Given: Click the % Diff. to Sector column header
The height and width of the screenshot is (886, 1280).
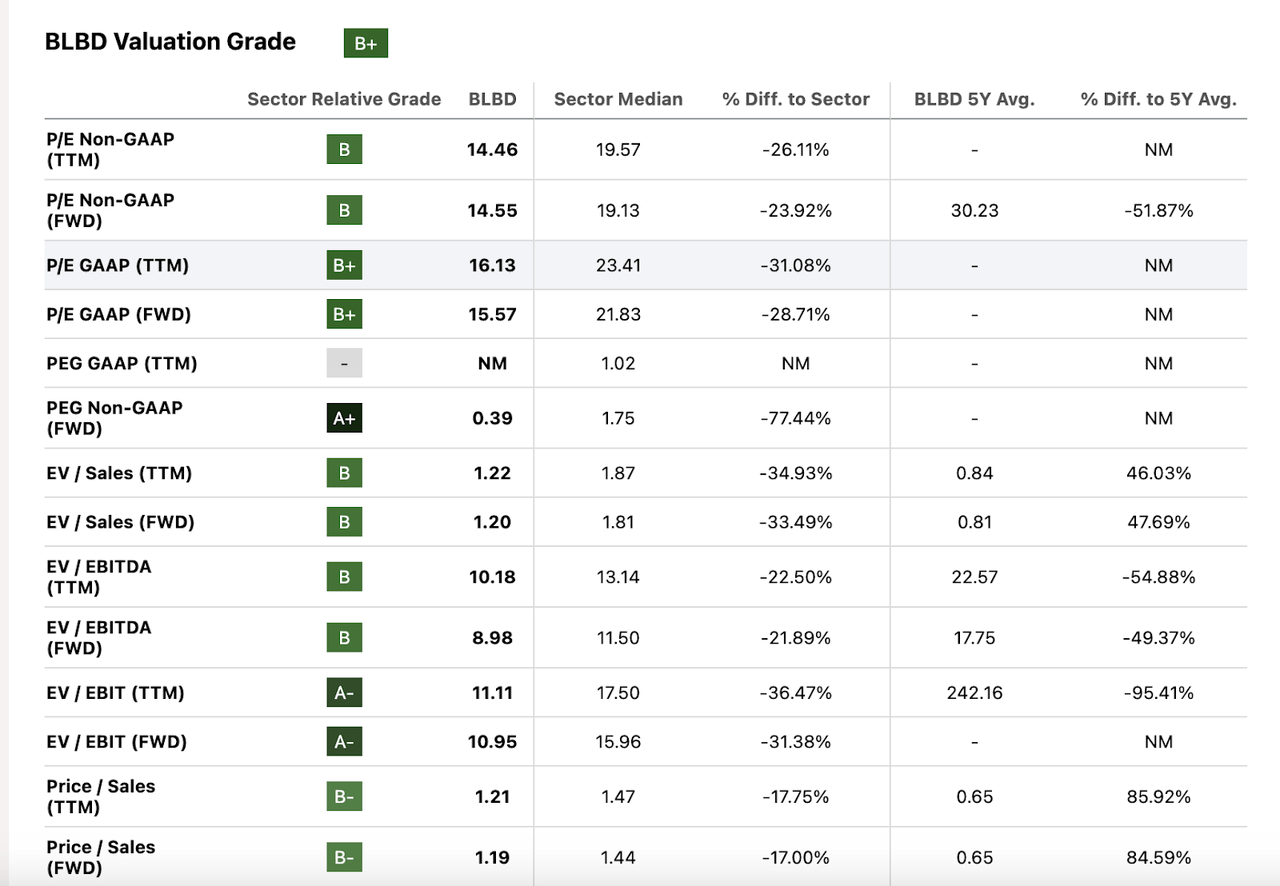Looking at the screenshot, I should point(796,99).
